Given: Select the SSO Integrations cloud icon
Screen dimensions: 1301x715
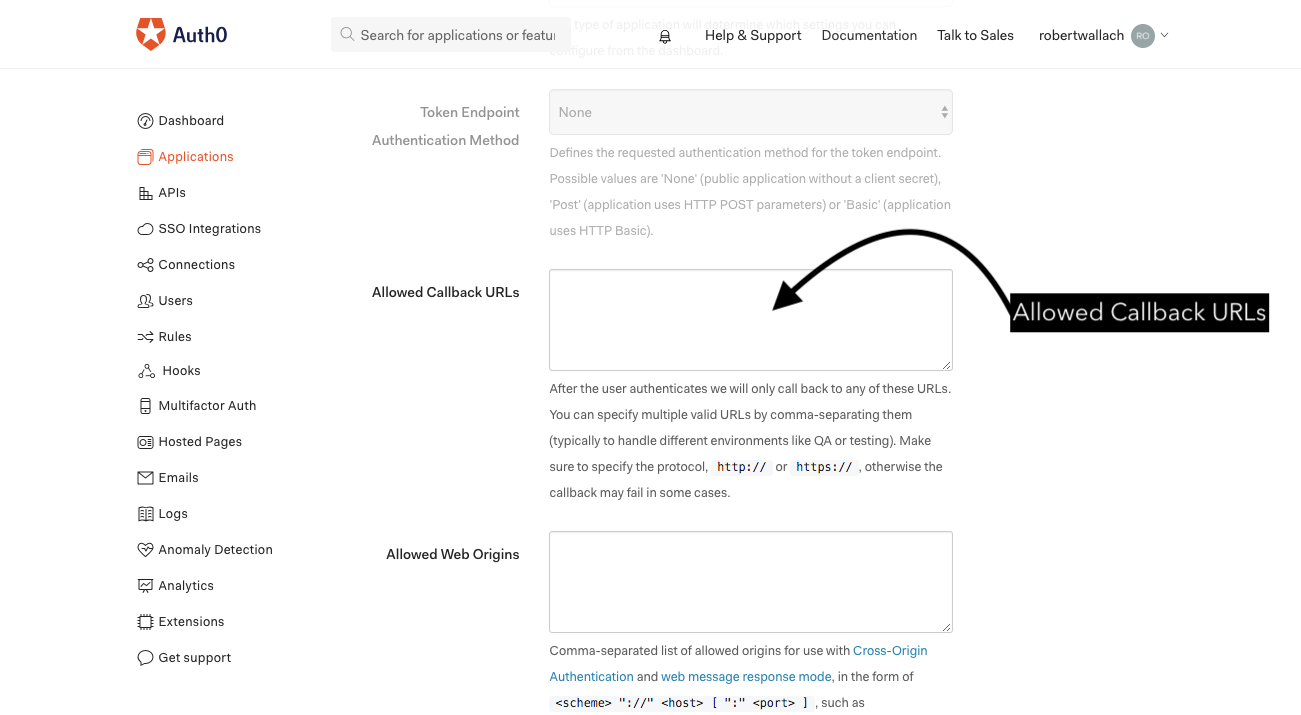Looking at the screenshot, I should pyautogui.click(x=145, y=229).
